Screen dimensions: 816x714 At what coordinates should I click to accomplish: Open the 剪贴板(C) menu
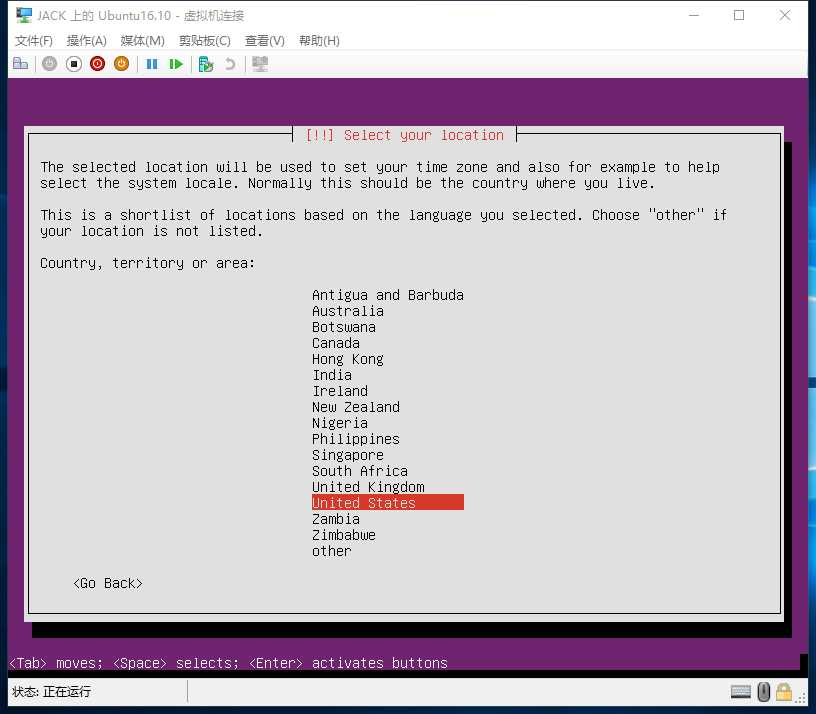(x=205, y=41)
